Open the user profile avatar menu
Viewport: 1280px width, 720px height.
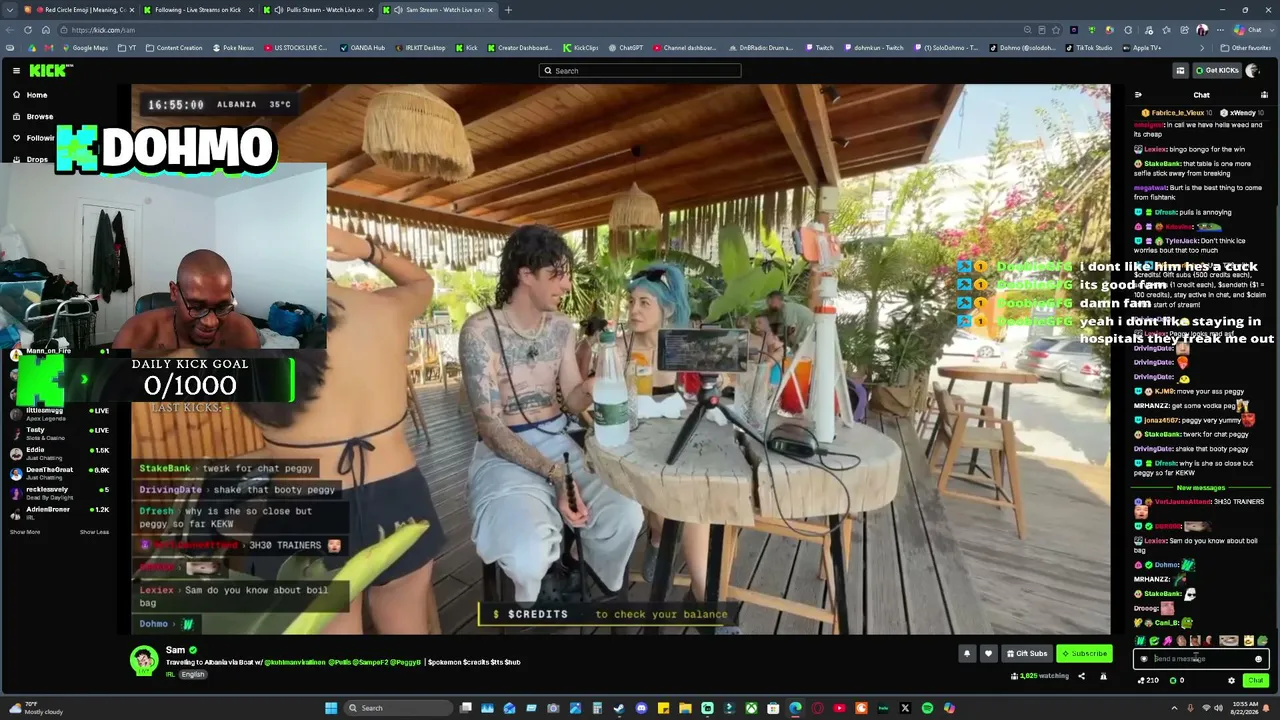1252,70
